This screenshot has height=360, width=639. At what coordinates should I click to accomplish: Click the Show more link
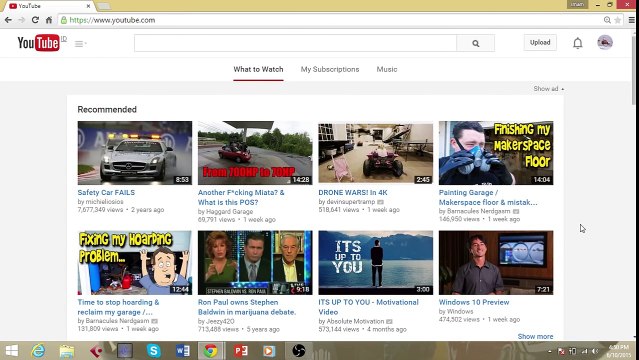click(x=535, y=336)
